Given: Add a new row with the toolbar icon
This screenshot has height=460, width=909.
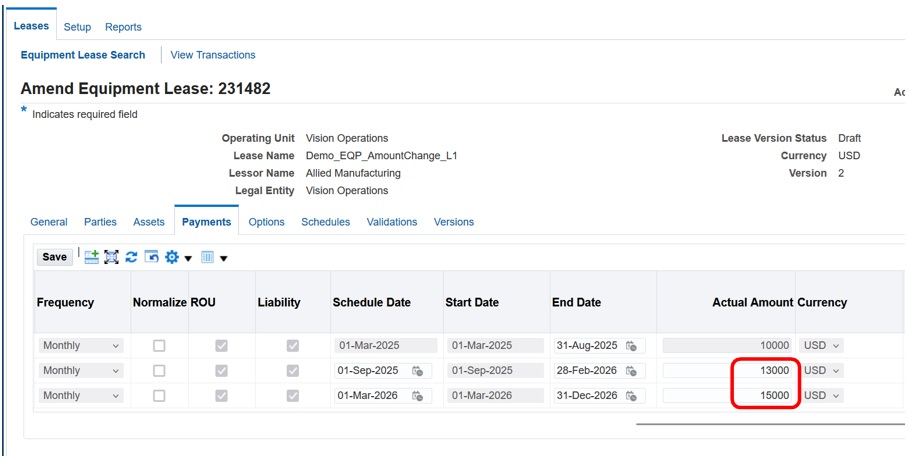Looking at the screenshot, I should 92,257.
